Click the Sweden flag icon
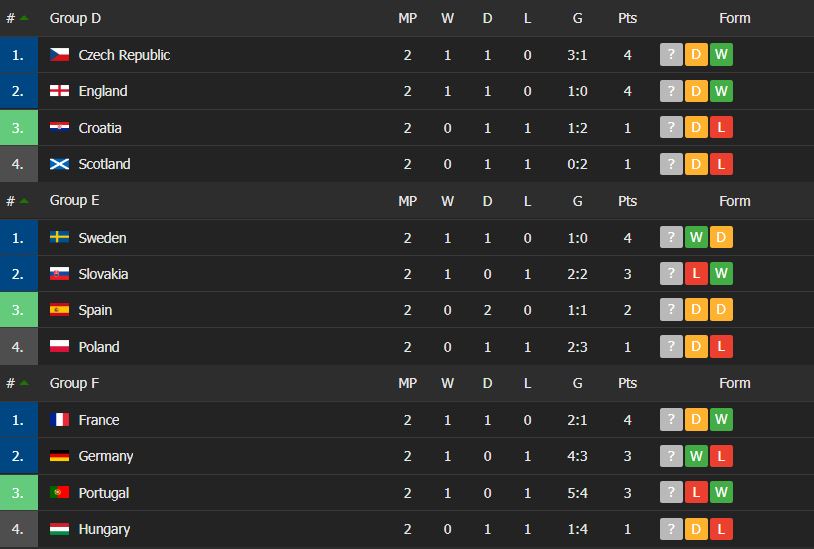 tap(59, 238)
